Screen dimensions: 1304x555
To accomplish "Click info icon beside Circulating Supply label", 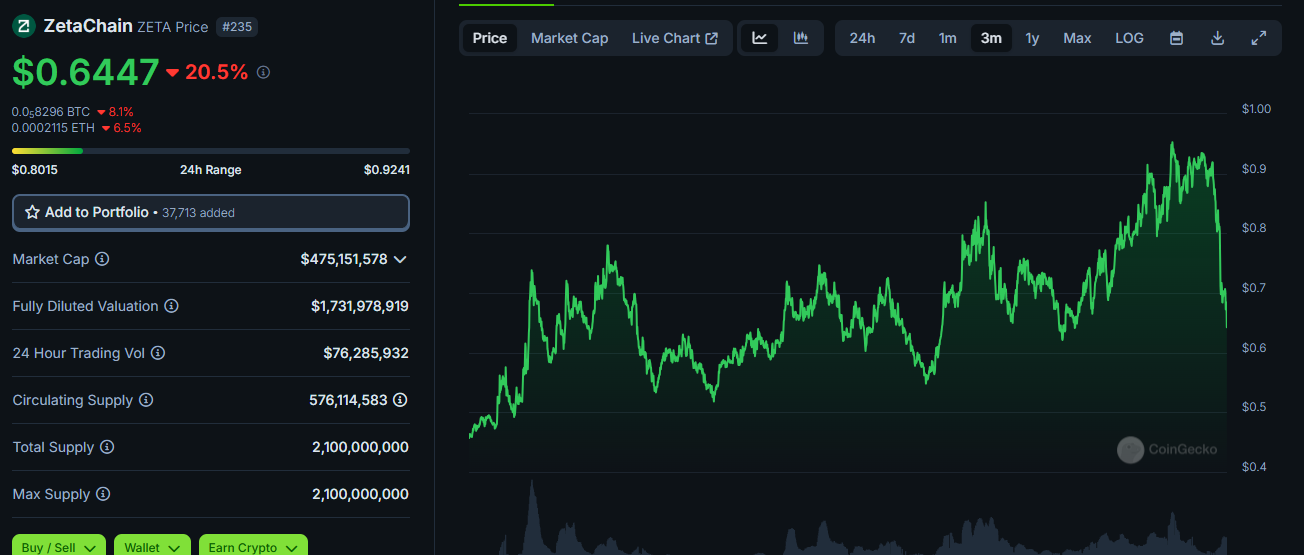I will pos(146,400).
